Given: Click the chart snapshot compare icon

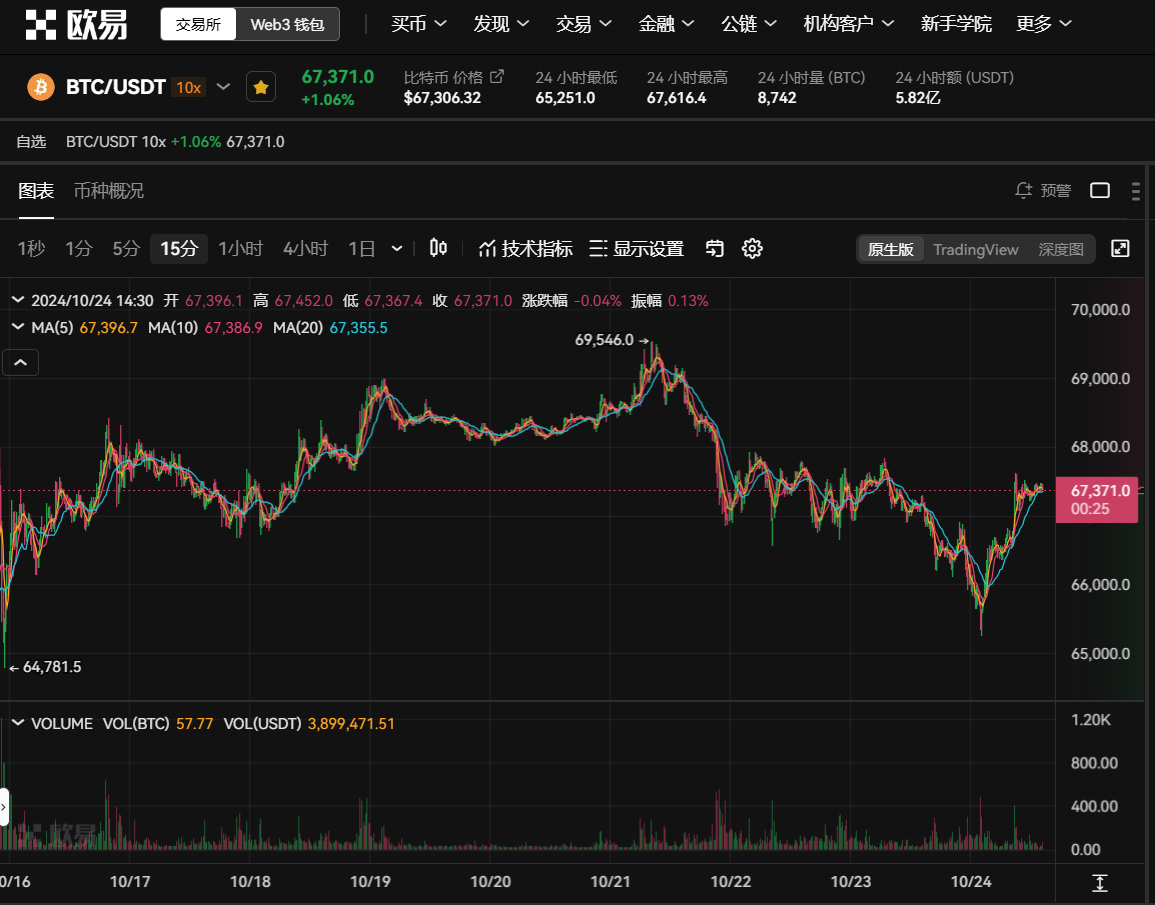Looking at the screenshot, I should (714, 248).
